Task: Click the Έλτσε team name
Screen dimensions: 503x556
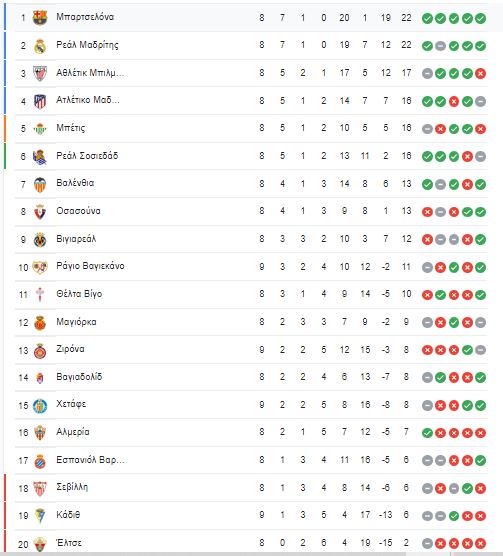Action: coord(69,543)
